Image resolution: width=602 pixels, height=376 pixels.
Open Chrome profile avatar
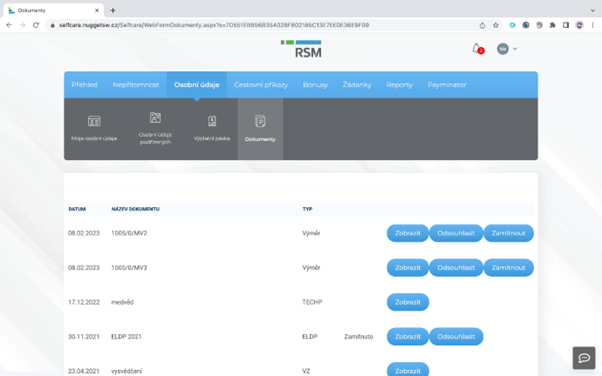(579, 25)
